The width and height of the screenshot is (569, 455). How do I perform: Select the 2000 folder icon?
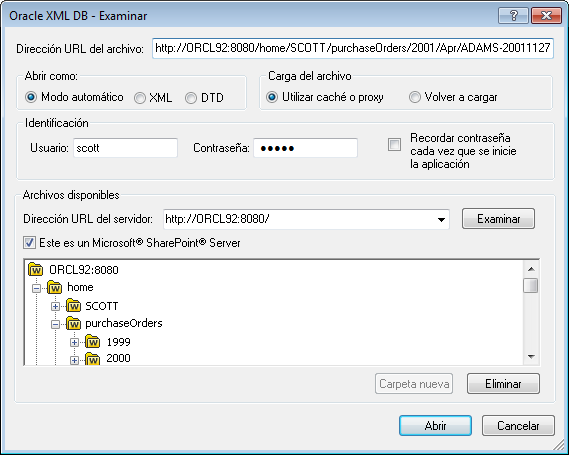(92, 359)
